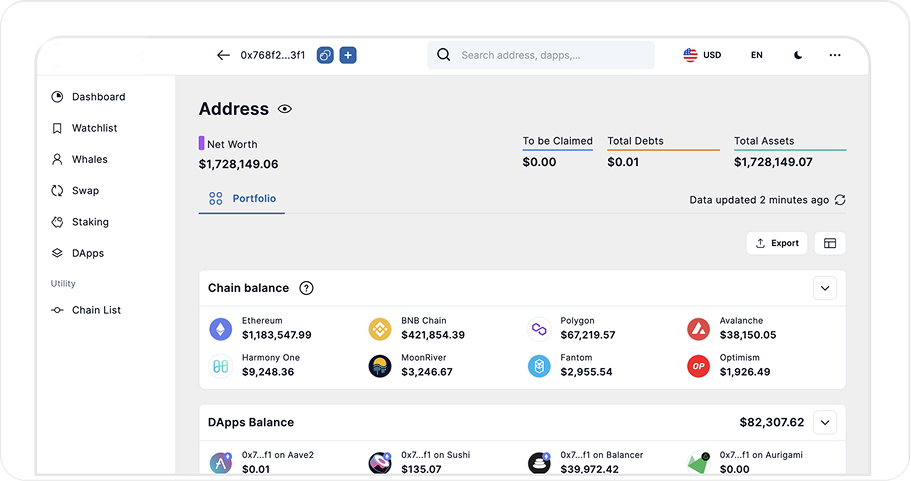Select the BNB Chain balance icon
Image resolution: width=911 pixels, height=481 pixels.
(380, 329)
